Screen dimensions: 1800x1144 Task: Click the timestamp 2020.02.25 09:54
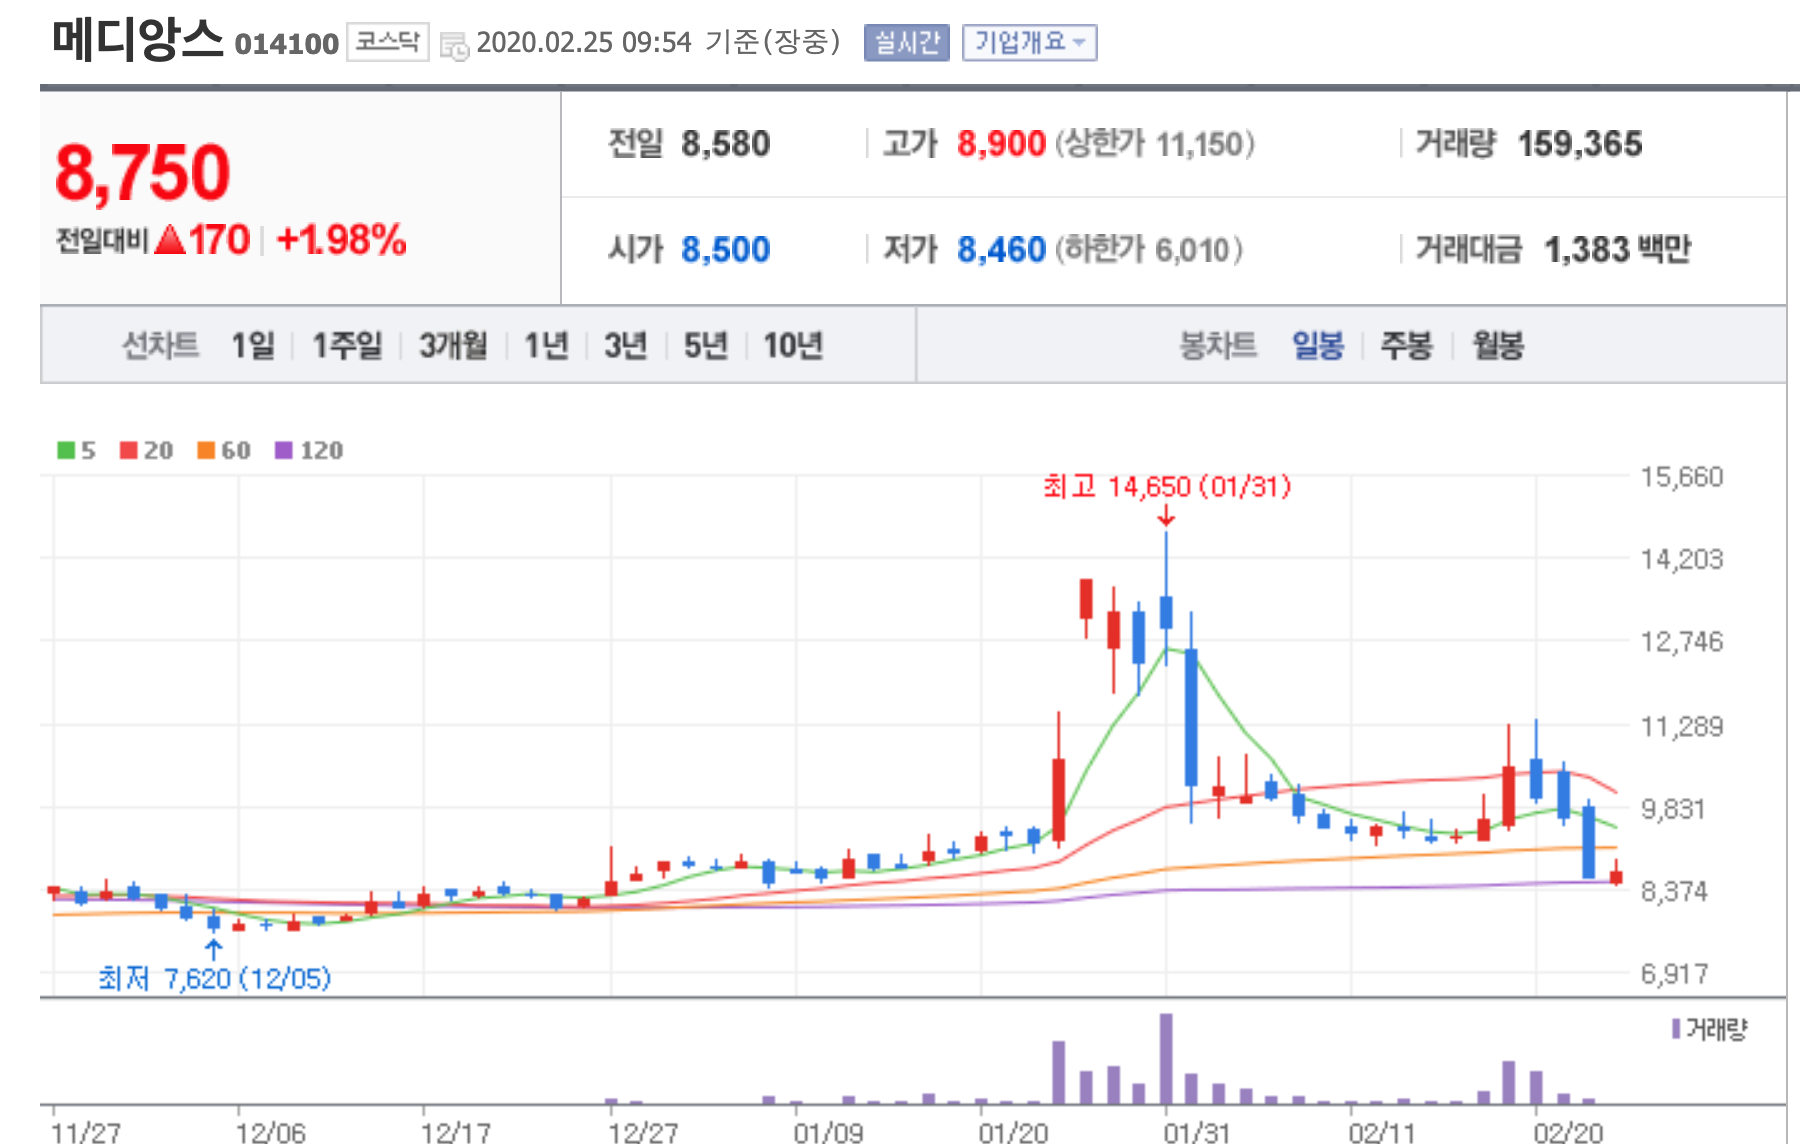[584, 42]
